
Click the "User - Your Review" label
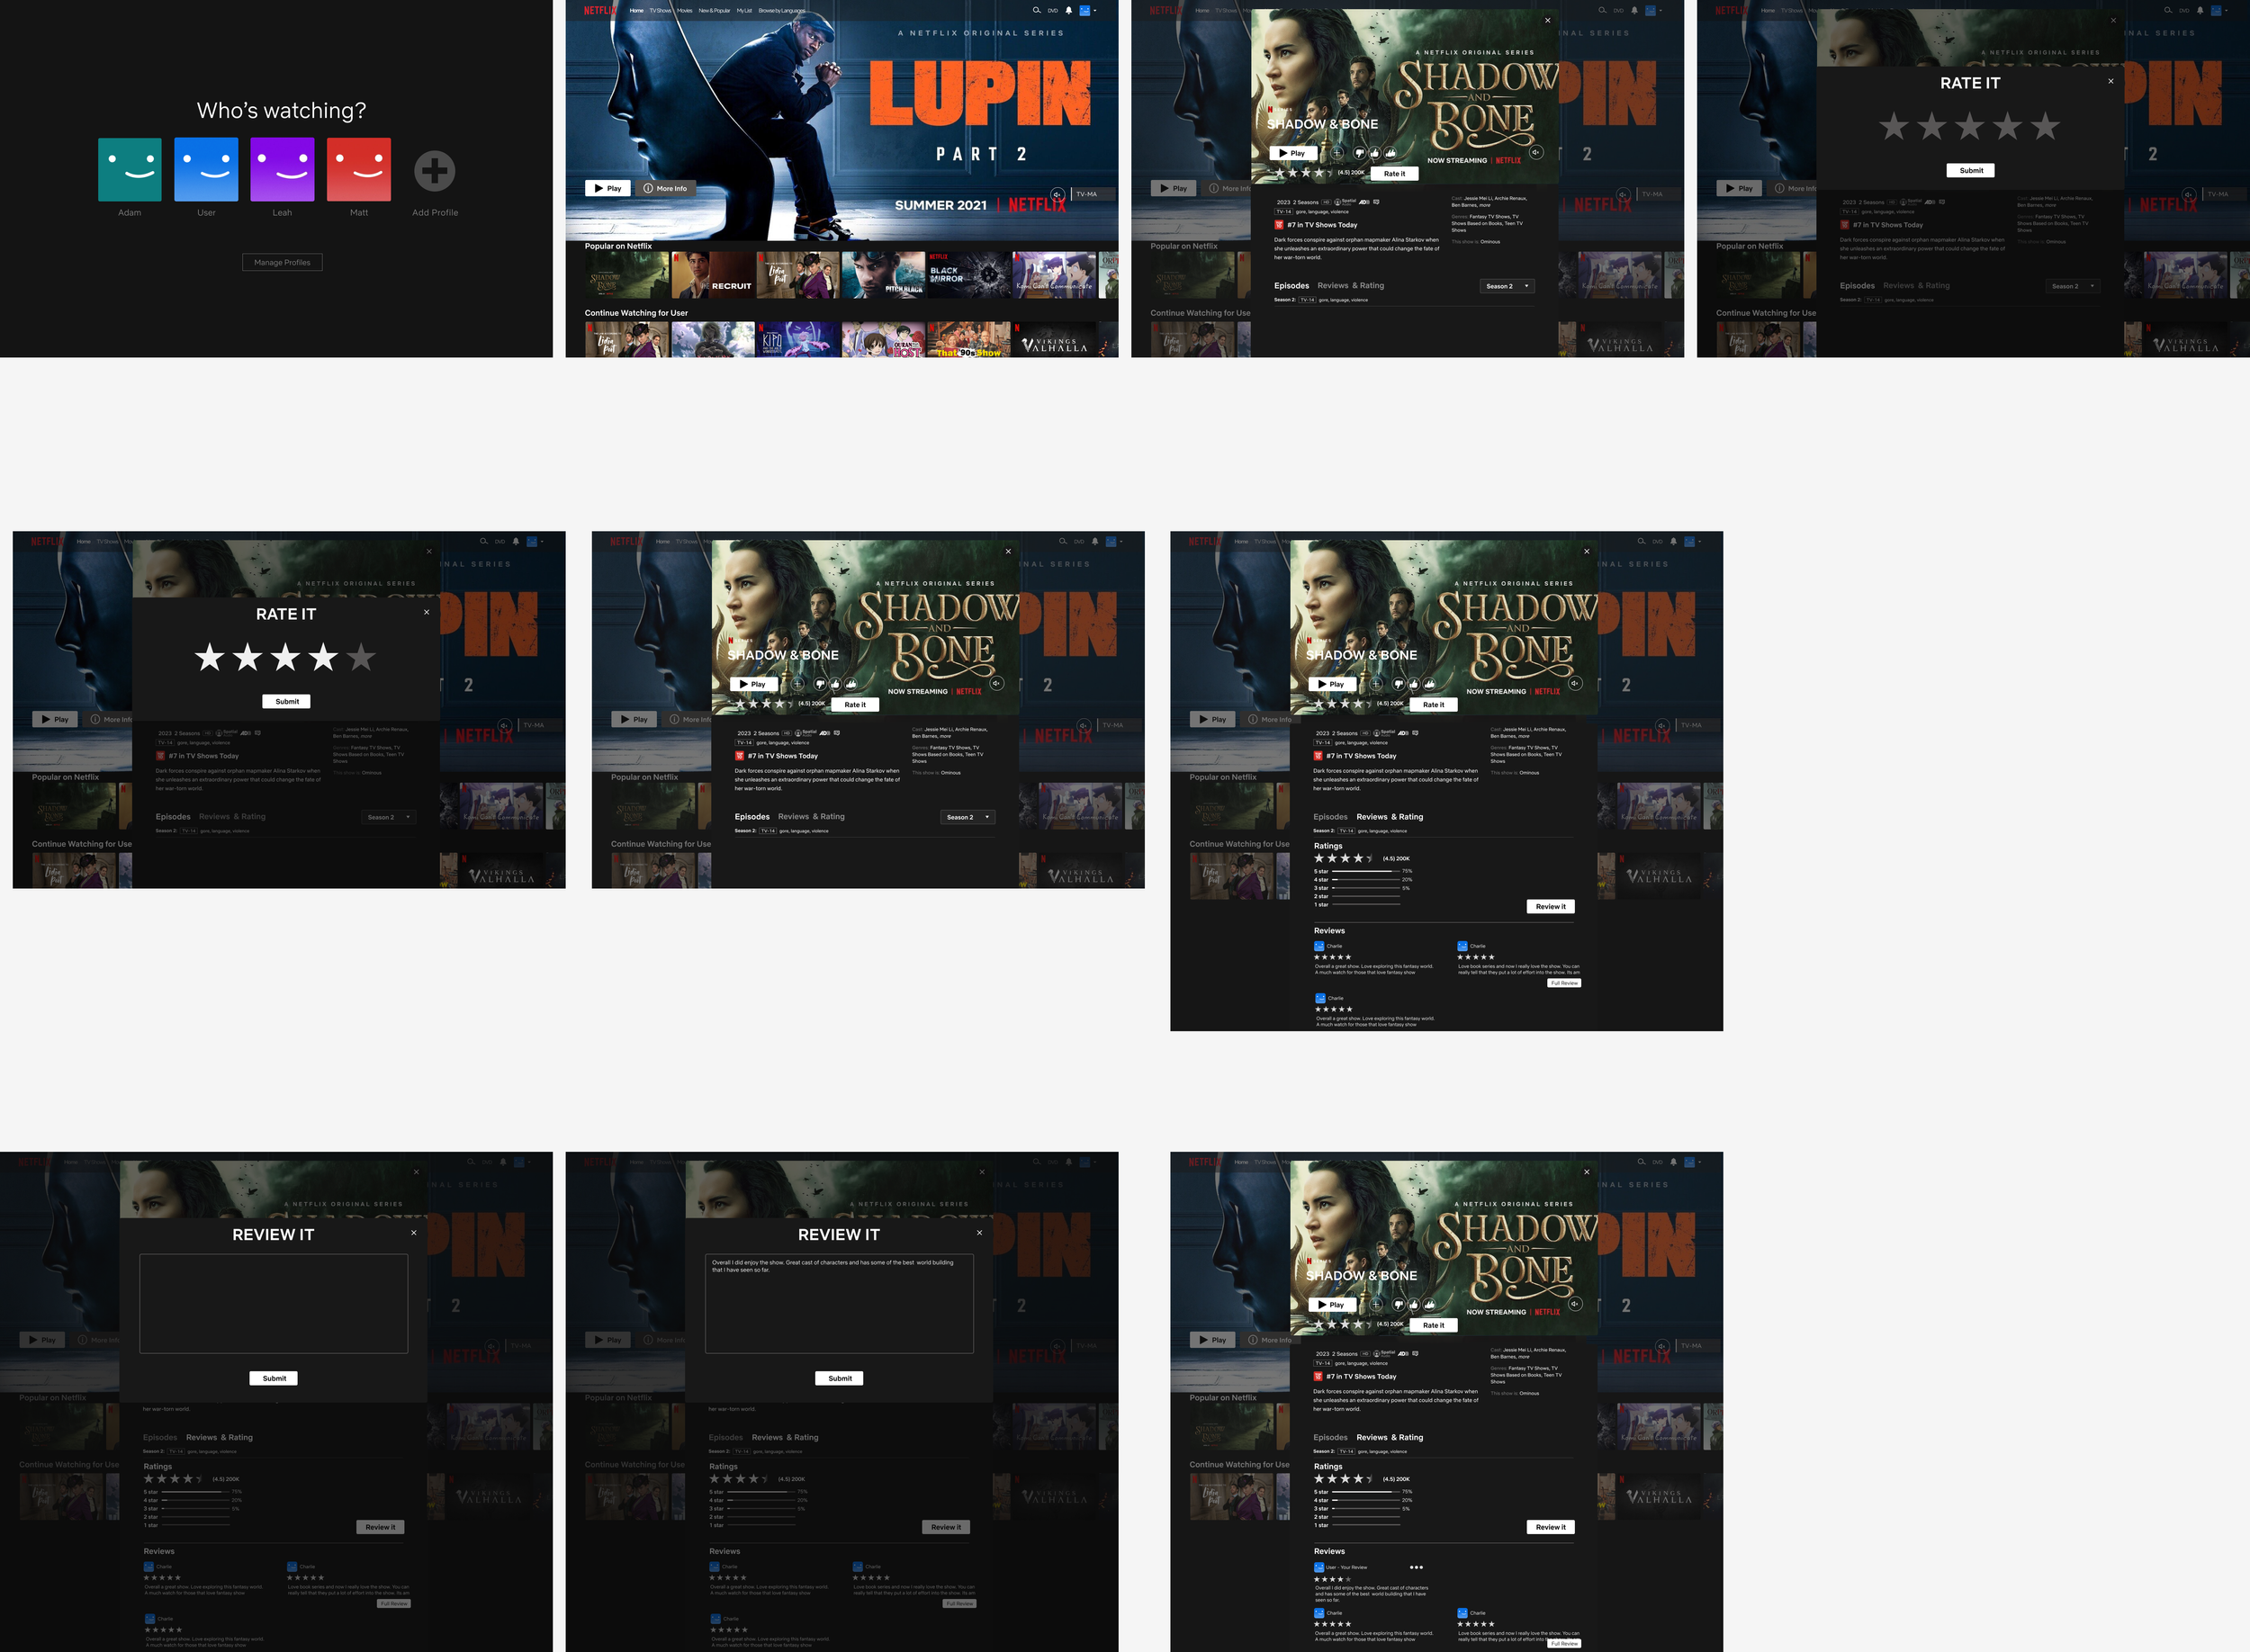pos(1346,1567)
